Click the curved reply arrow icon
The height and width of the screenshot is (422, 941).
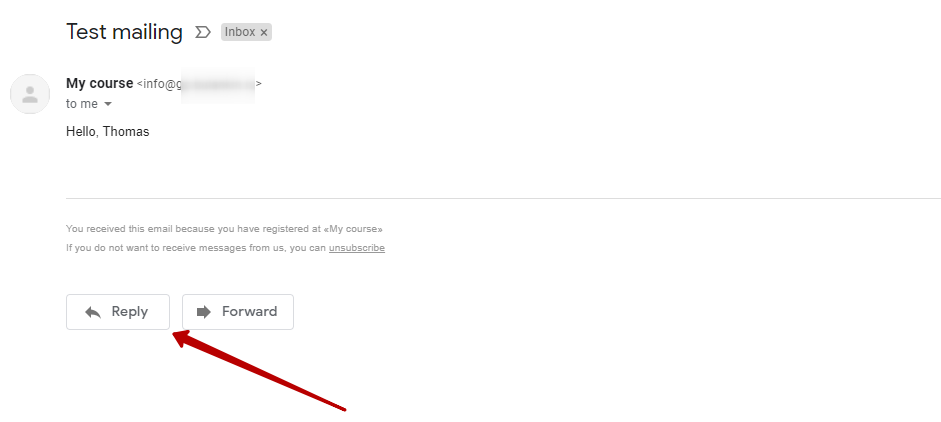tap(93, 312)
